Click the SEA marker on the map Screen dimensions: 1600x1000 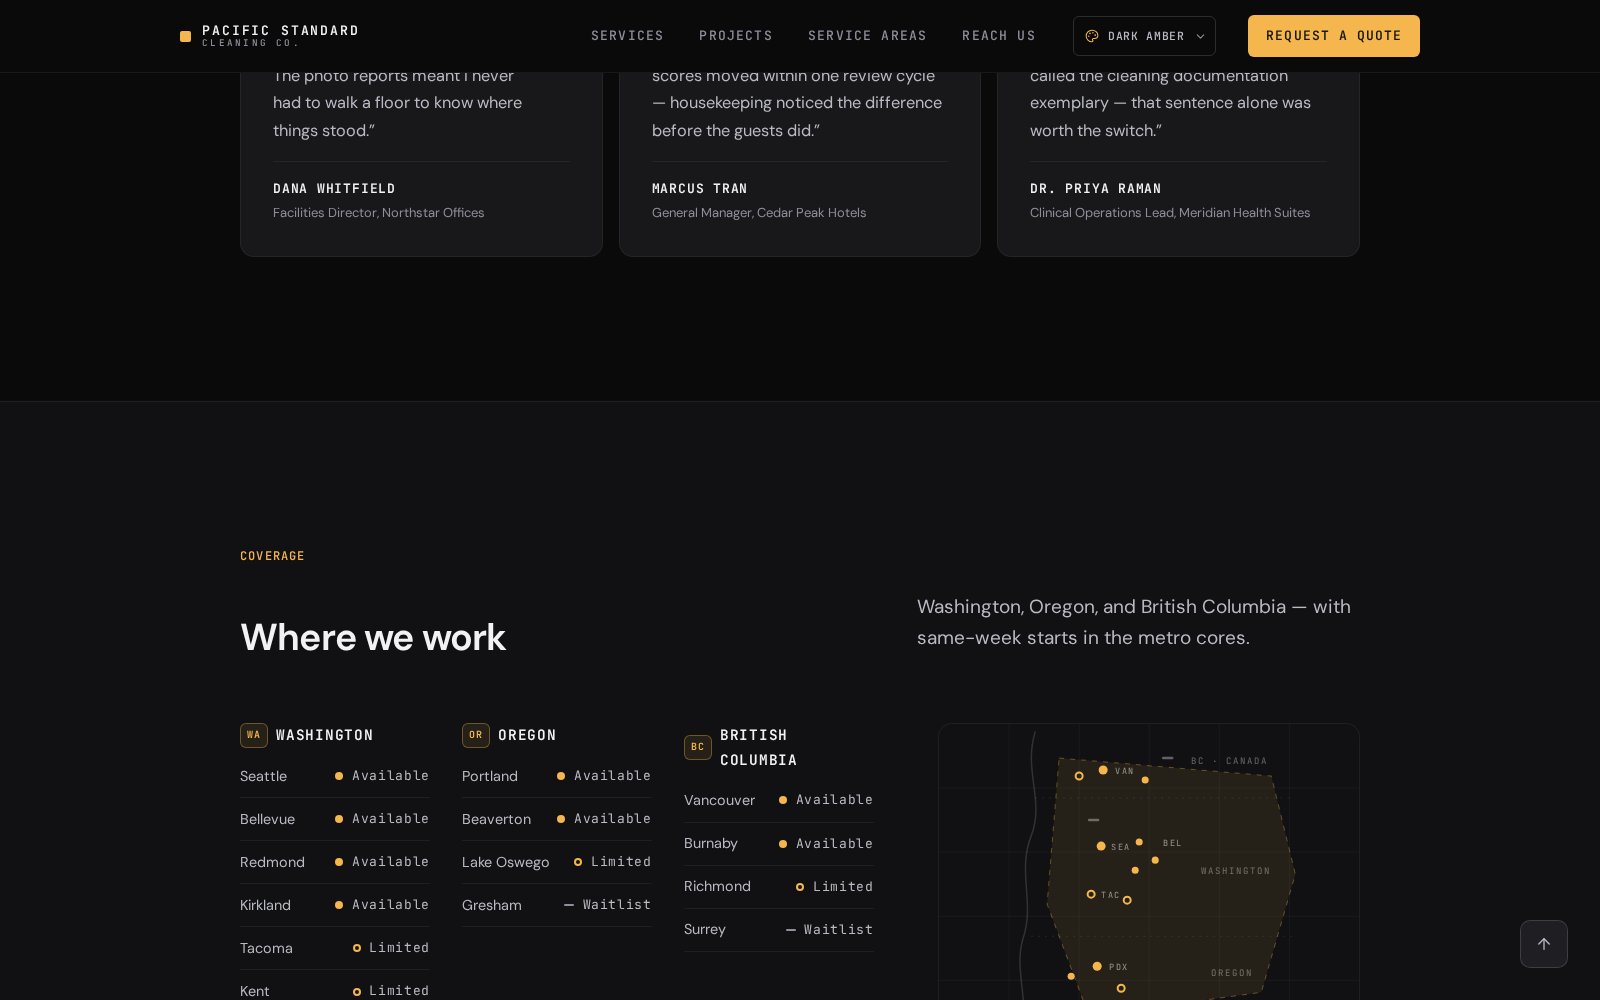pos(1101,846)
